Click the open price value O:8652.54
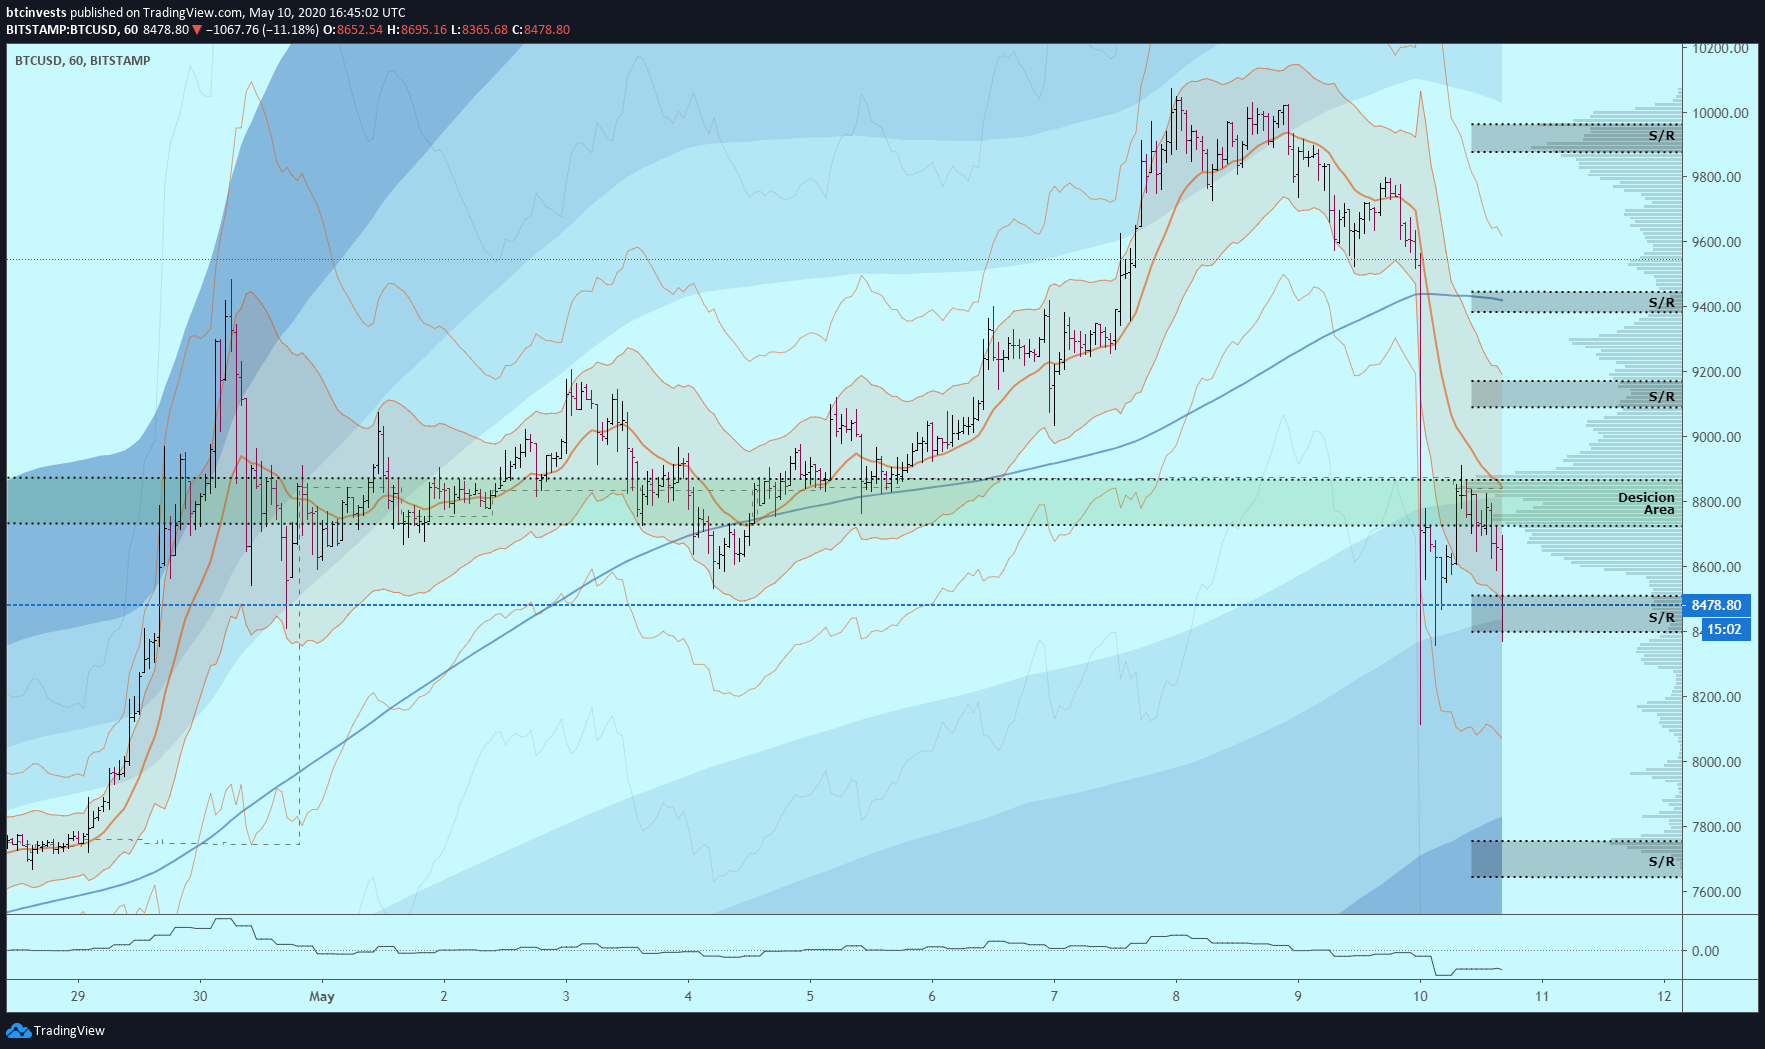The width and height of the screenshot is (1765, 1049). click(x=353, y=30)
